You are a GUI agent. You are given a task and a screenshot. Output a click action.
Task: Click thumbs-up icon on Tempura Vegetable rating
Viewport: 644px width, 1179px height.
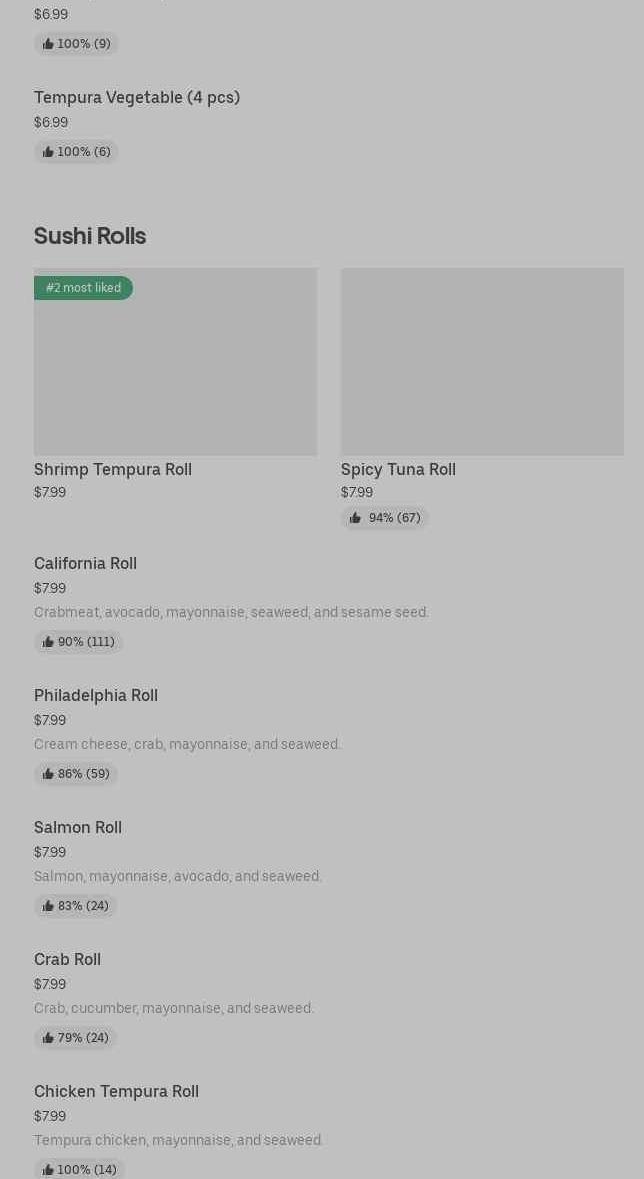click(48, 152)
